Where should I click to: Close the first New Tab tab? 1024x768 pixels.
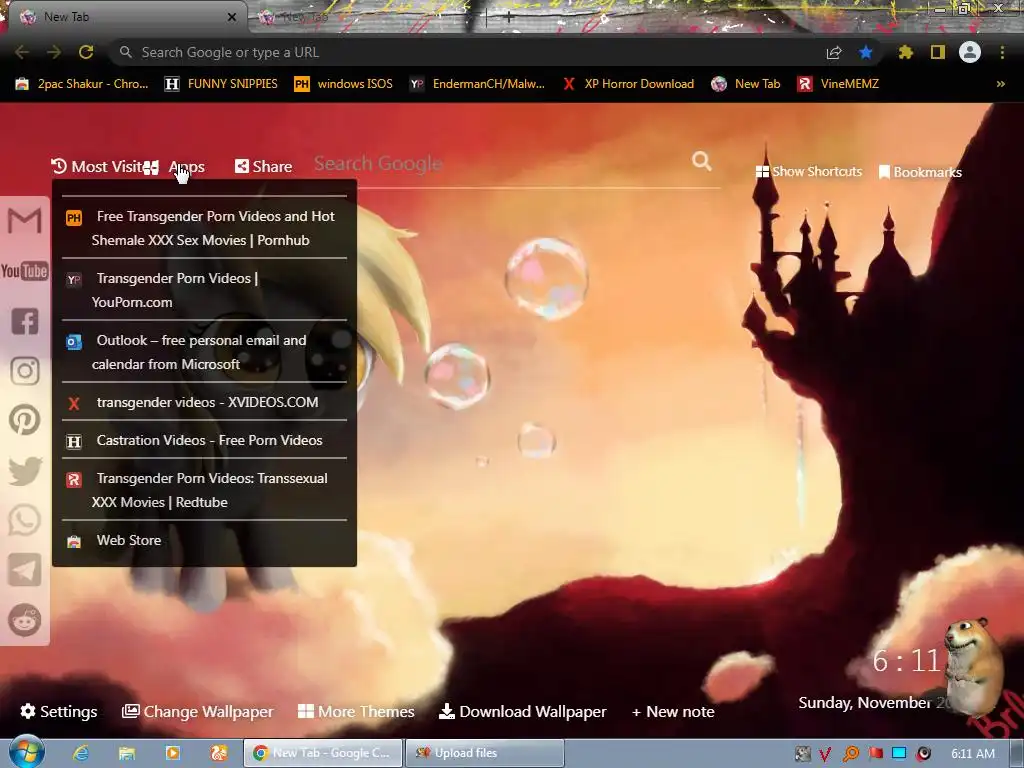231,17
